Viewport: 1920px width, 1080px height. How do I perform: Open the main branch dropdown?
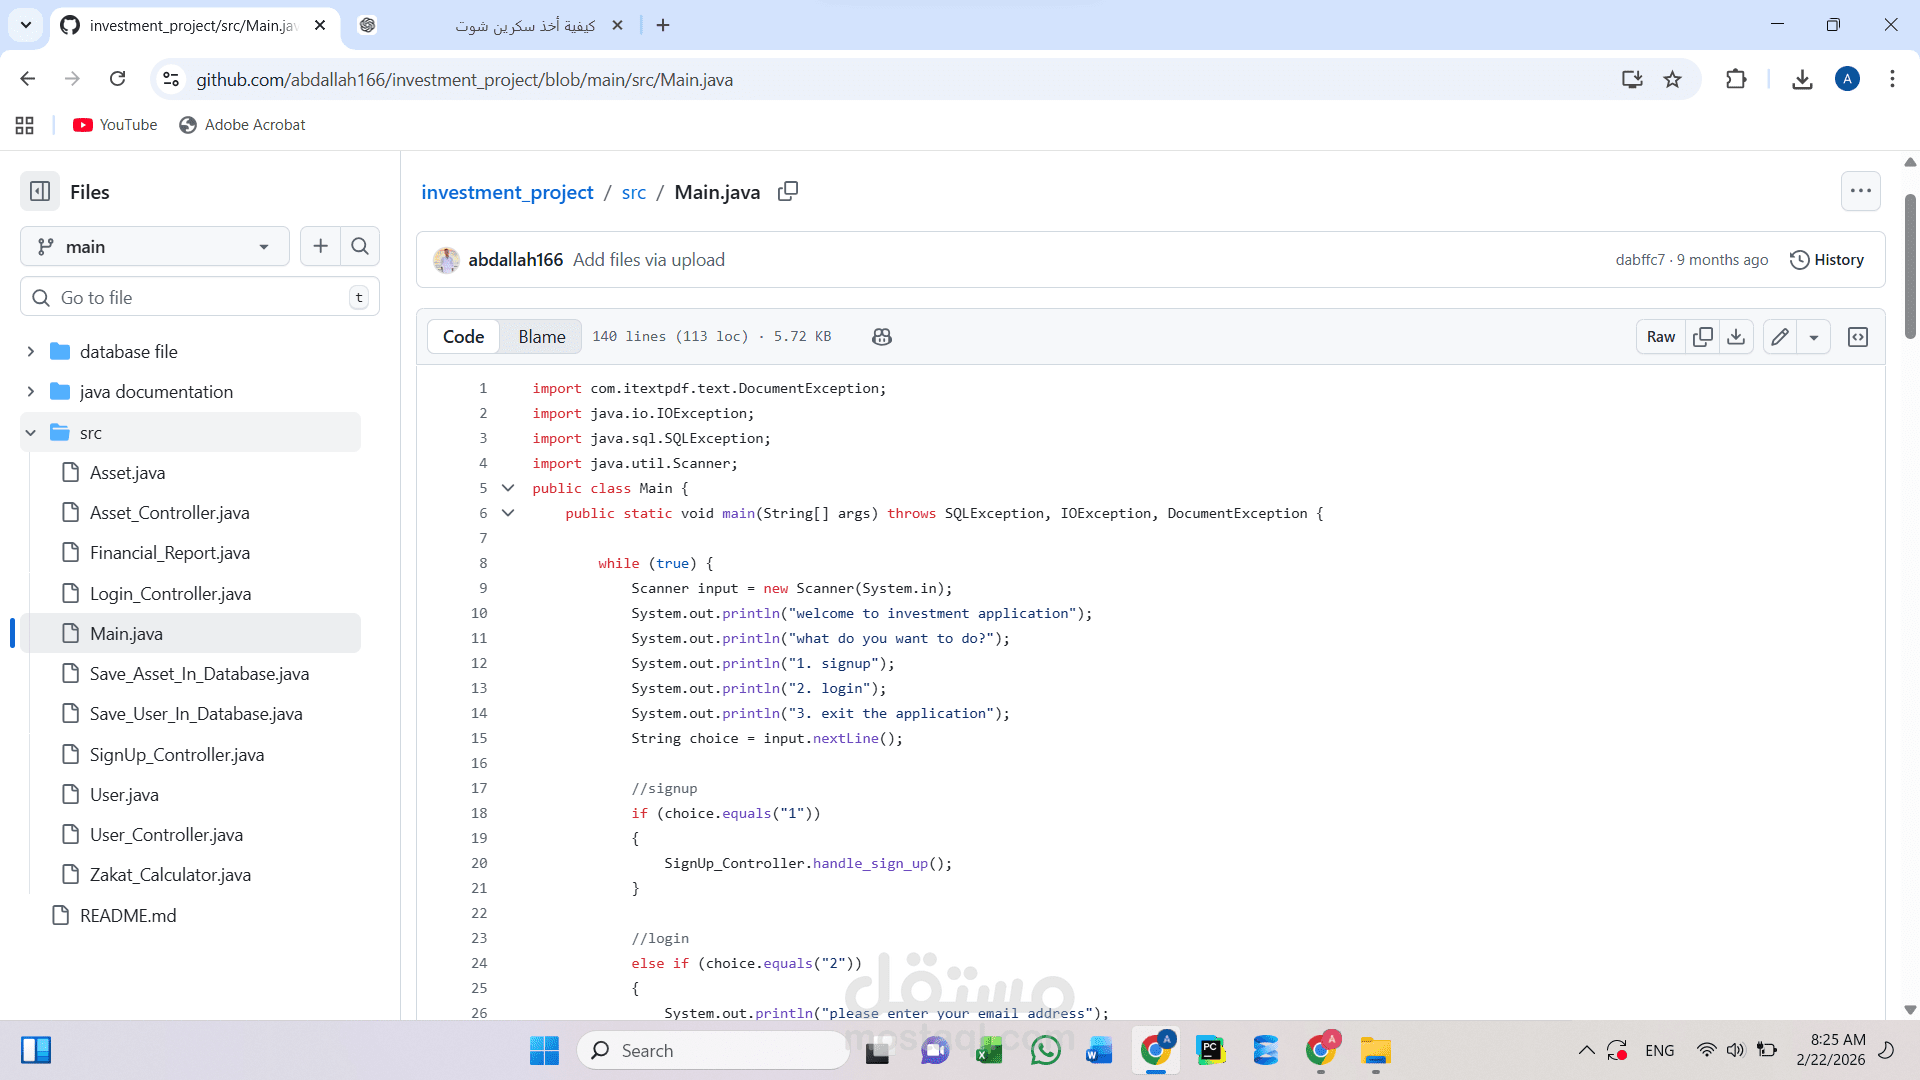coord(155,246)
